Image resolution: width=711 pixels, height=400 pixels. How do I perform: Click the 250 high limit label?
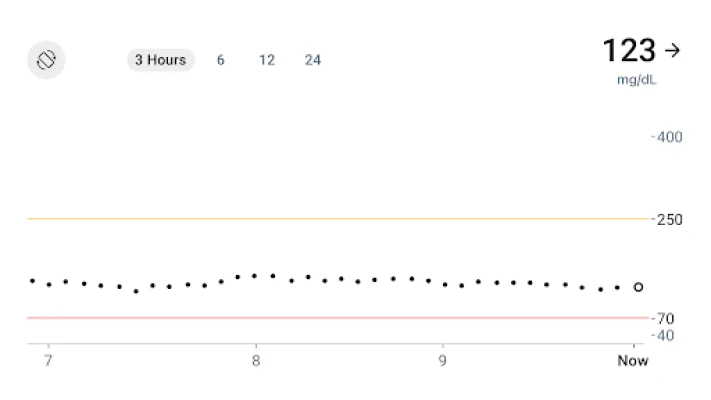[x=669, y=219]
